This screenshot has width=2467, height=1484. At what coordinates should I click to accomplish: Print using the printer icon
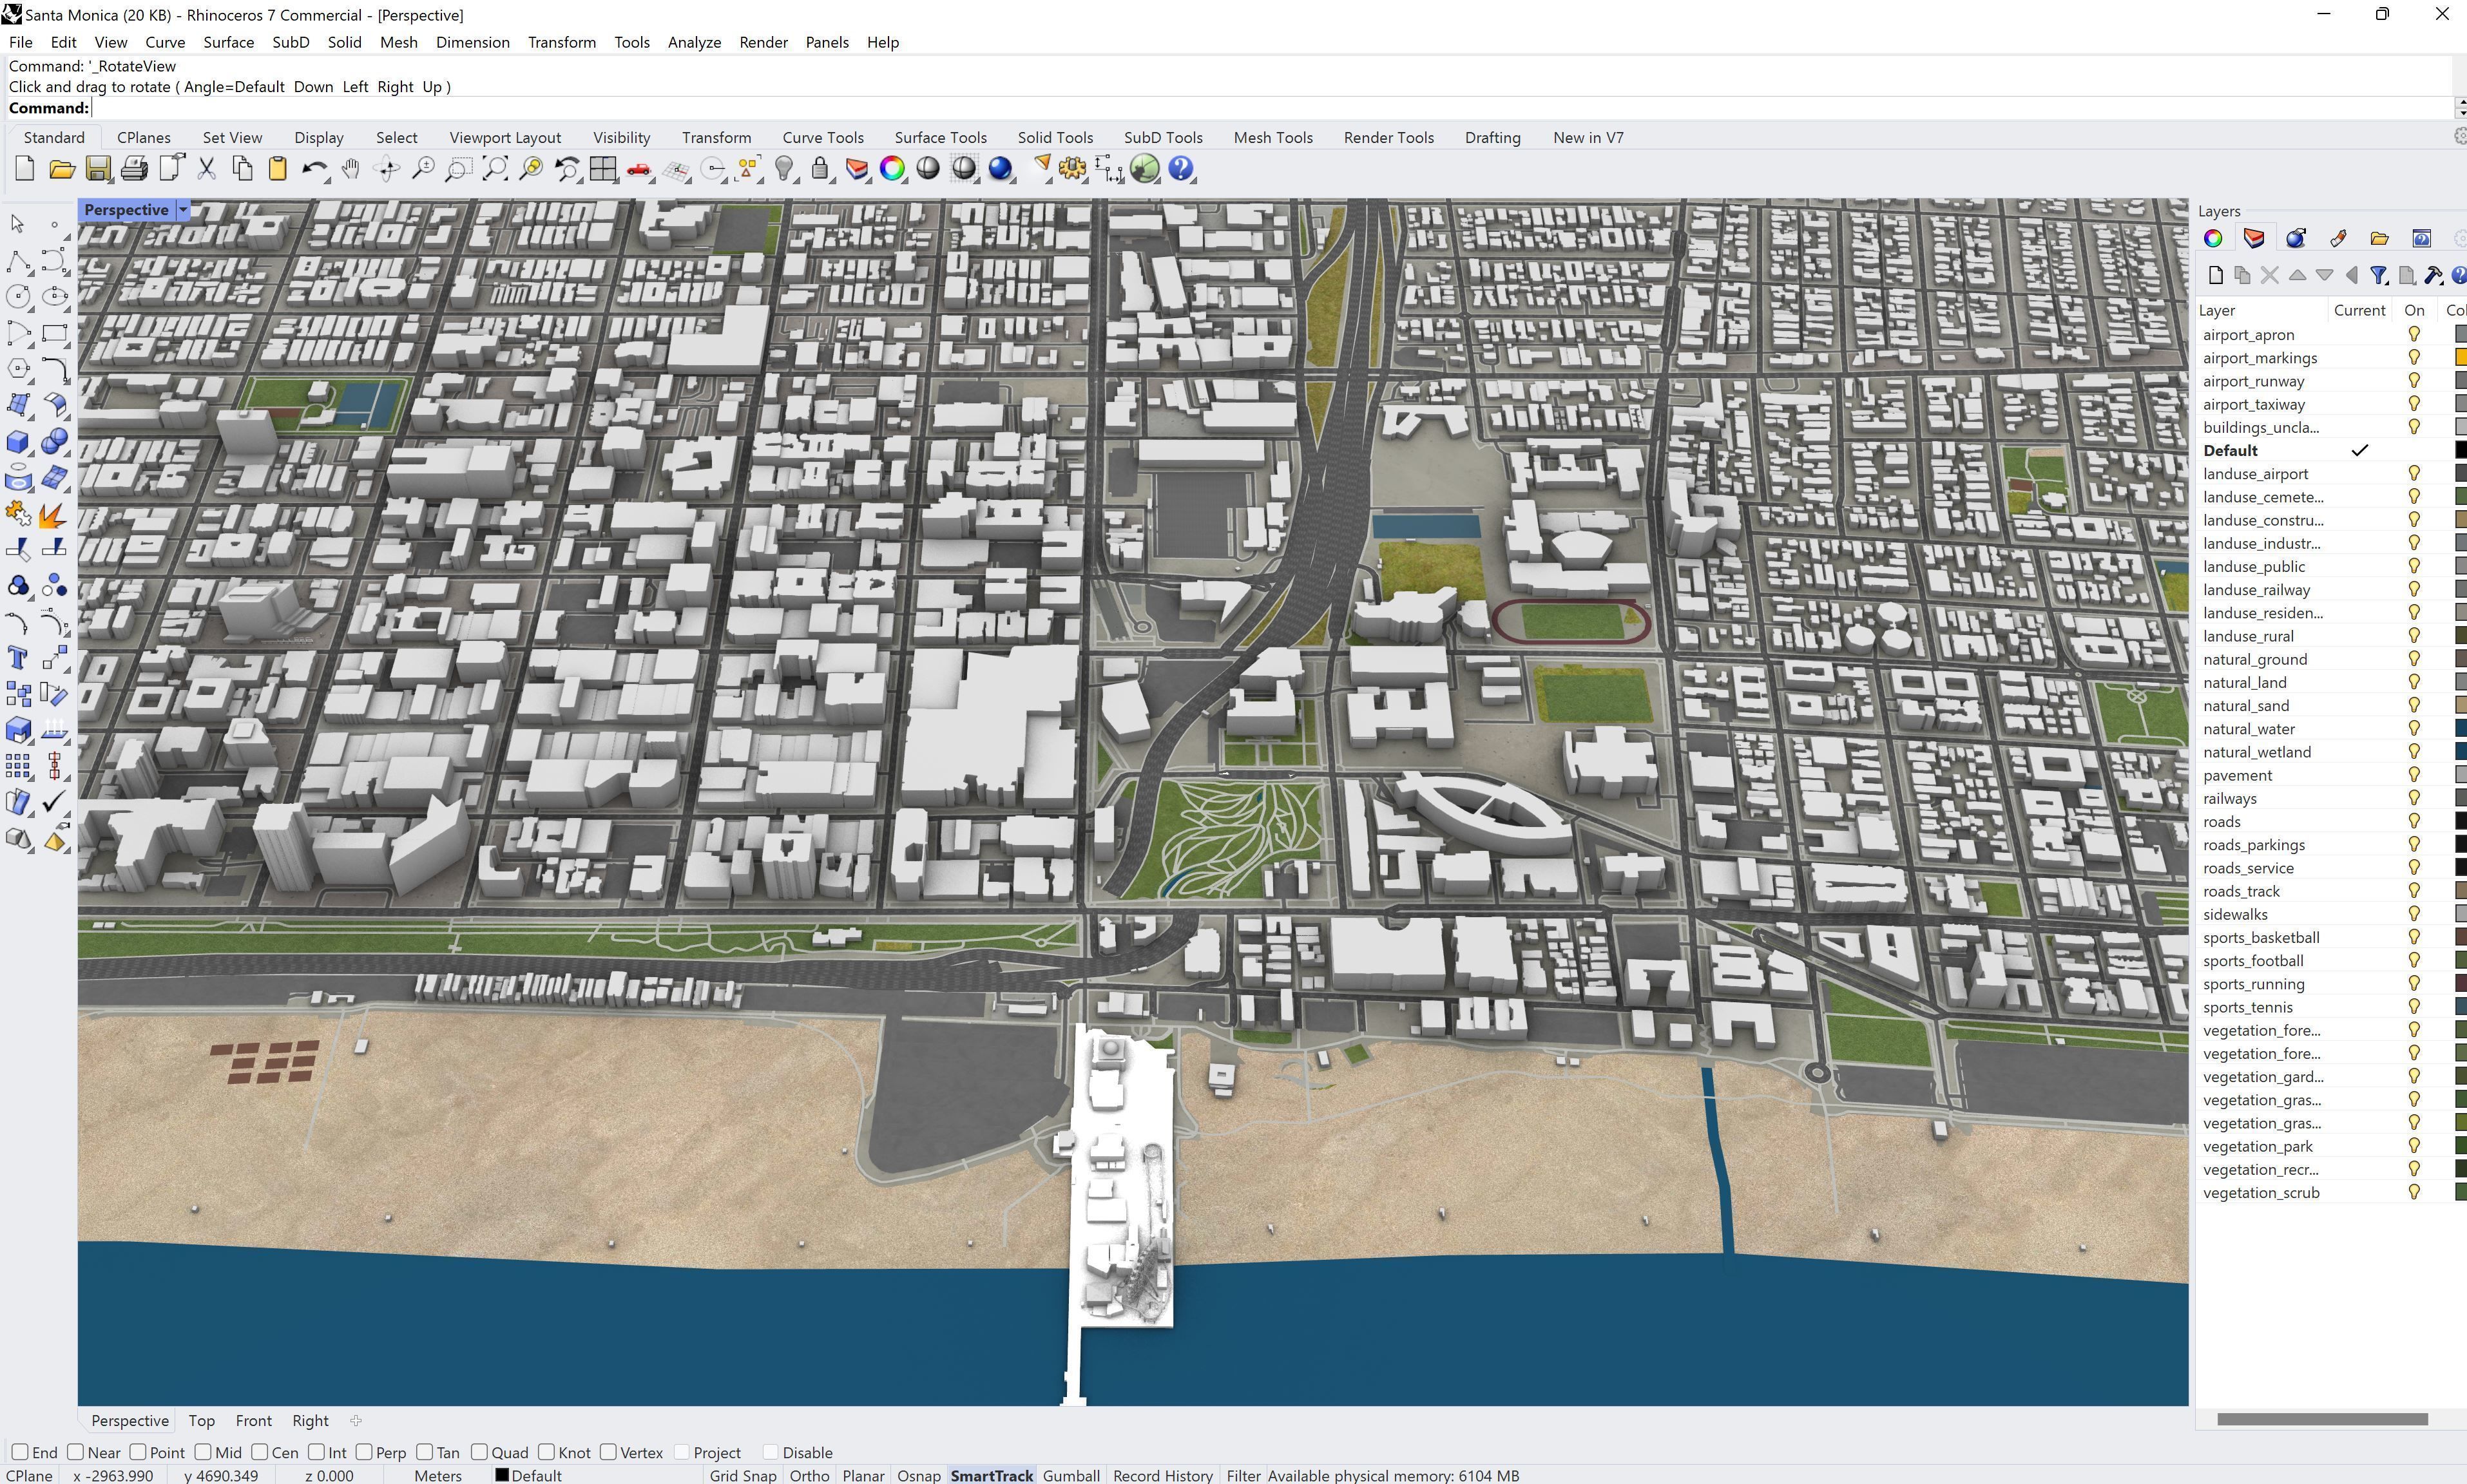(134, 169)
